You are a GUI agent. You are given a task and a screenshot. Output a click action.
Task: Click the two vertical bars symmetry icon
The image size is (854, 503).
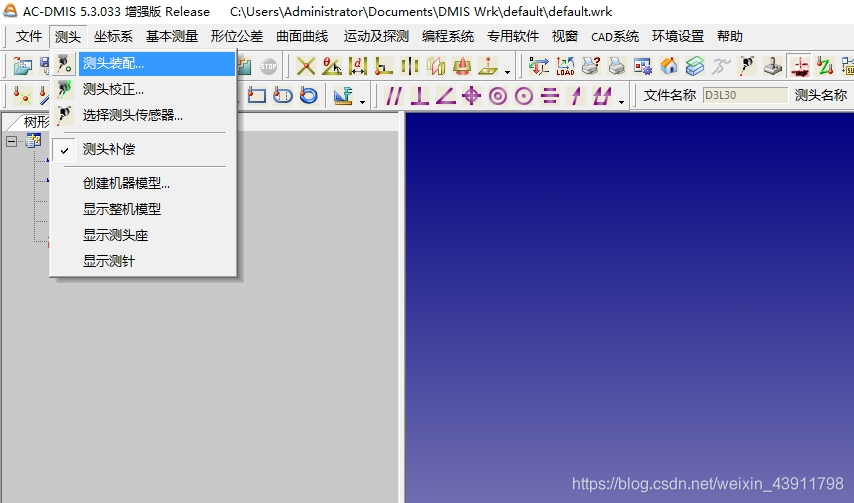tap(410, 66)
